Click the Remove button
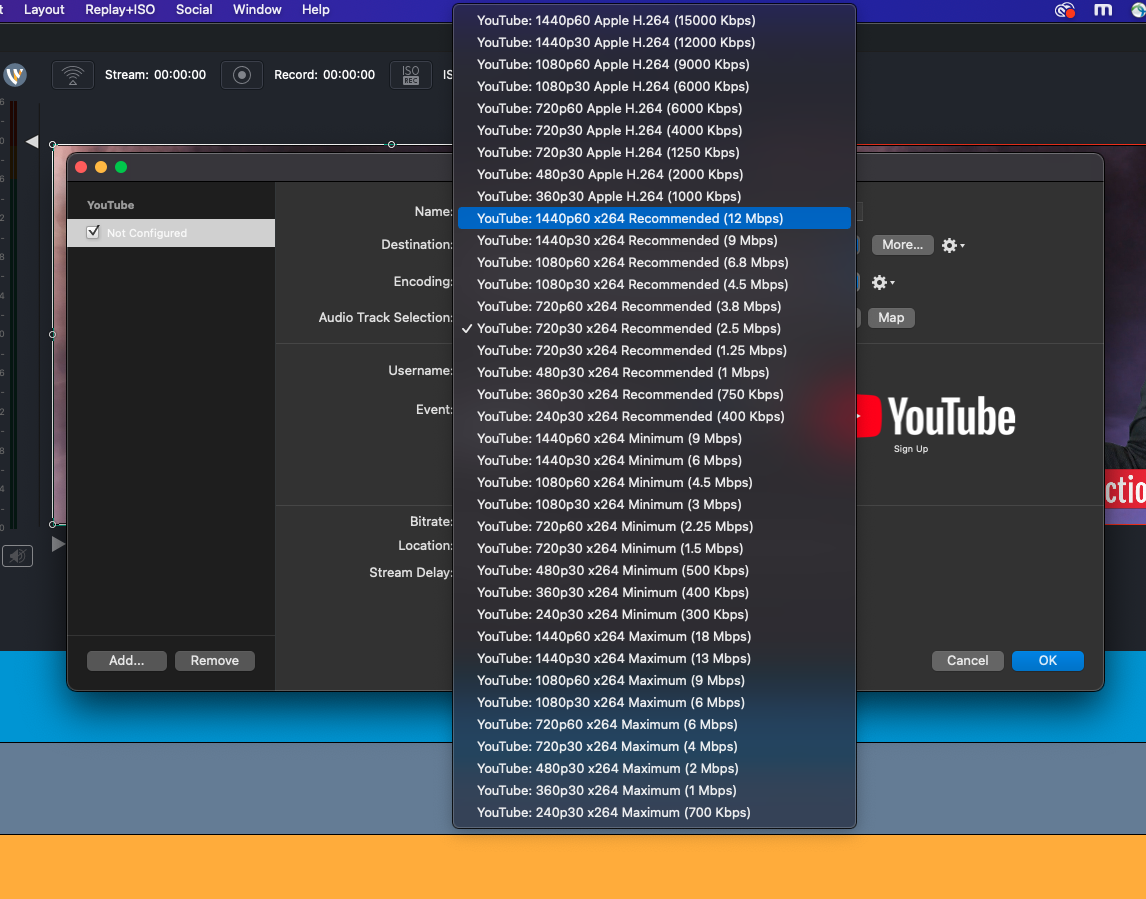 pos(215,661)
